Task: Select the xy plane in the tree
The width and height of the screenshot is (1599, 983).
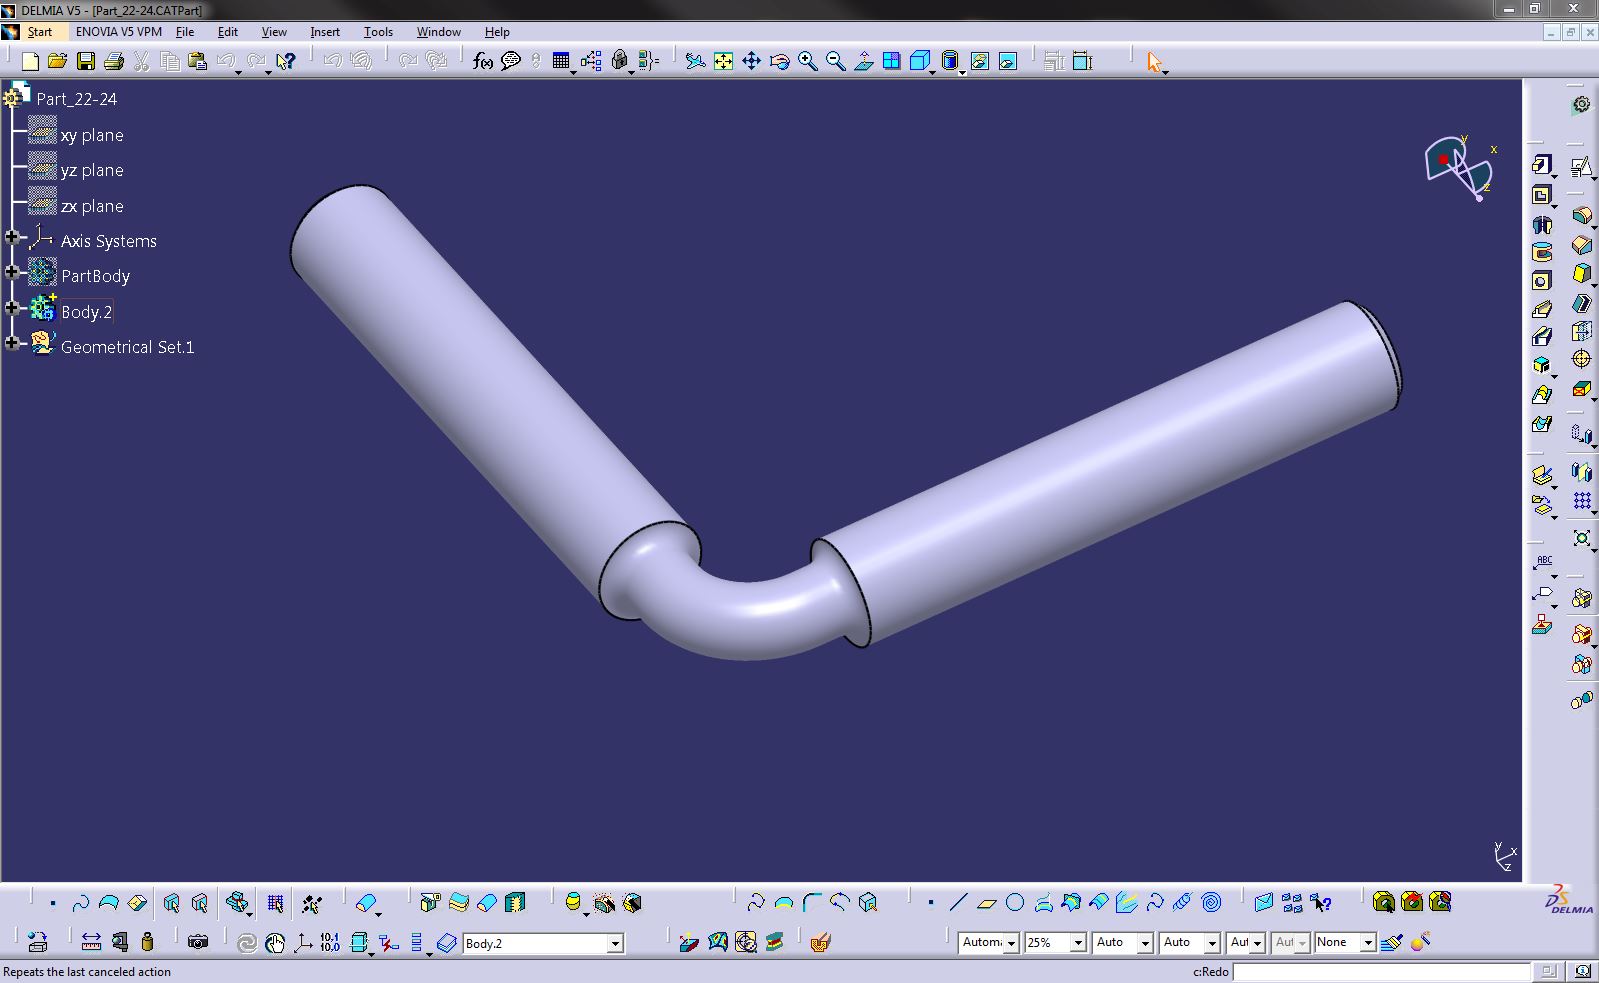Action: [92, 135]
